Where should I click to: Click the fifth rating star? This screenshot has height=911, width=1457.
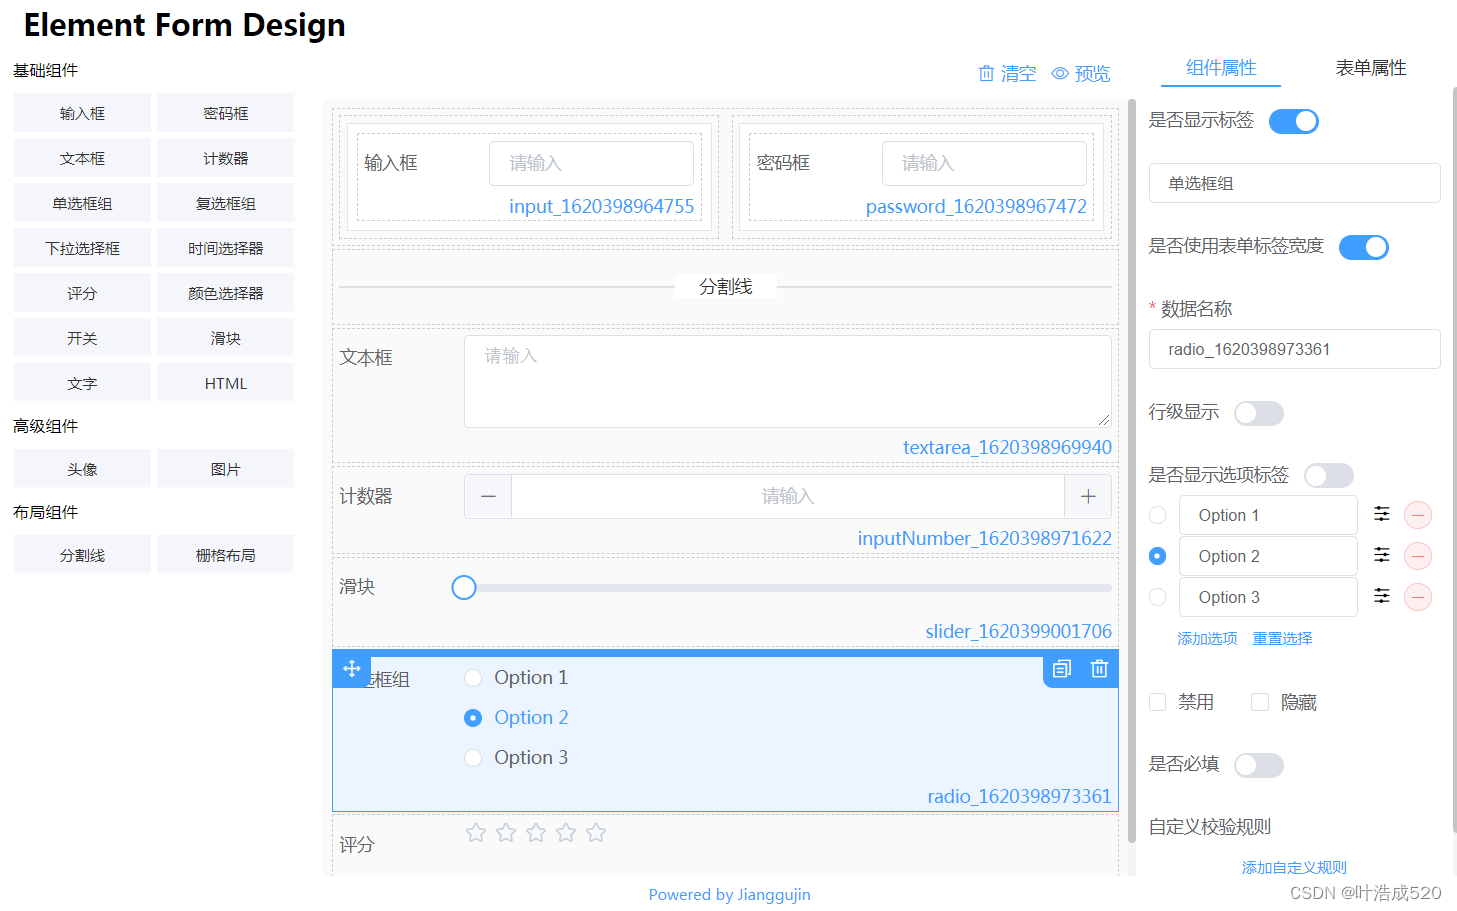(x=596, y=832)
